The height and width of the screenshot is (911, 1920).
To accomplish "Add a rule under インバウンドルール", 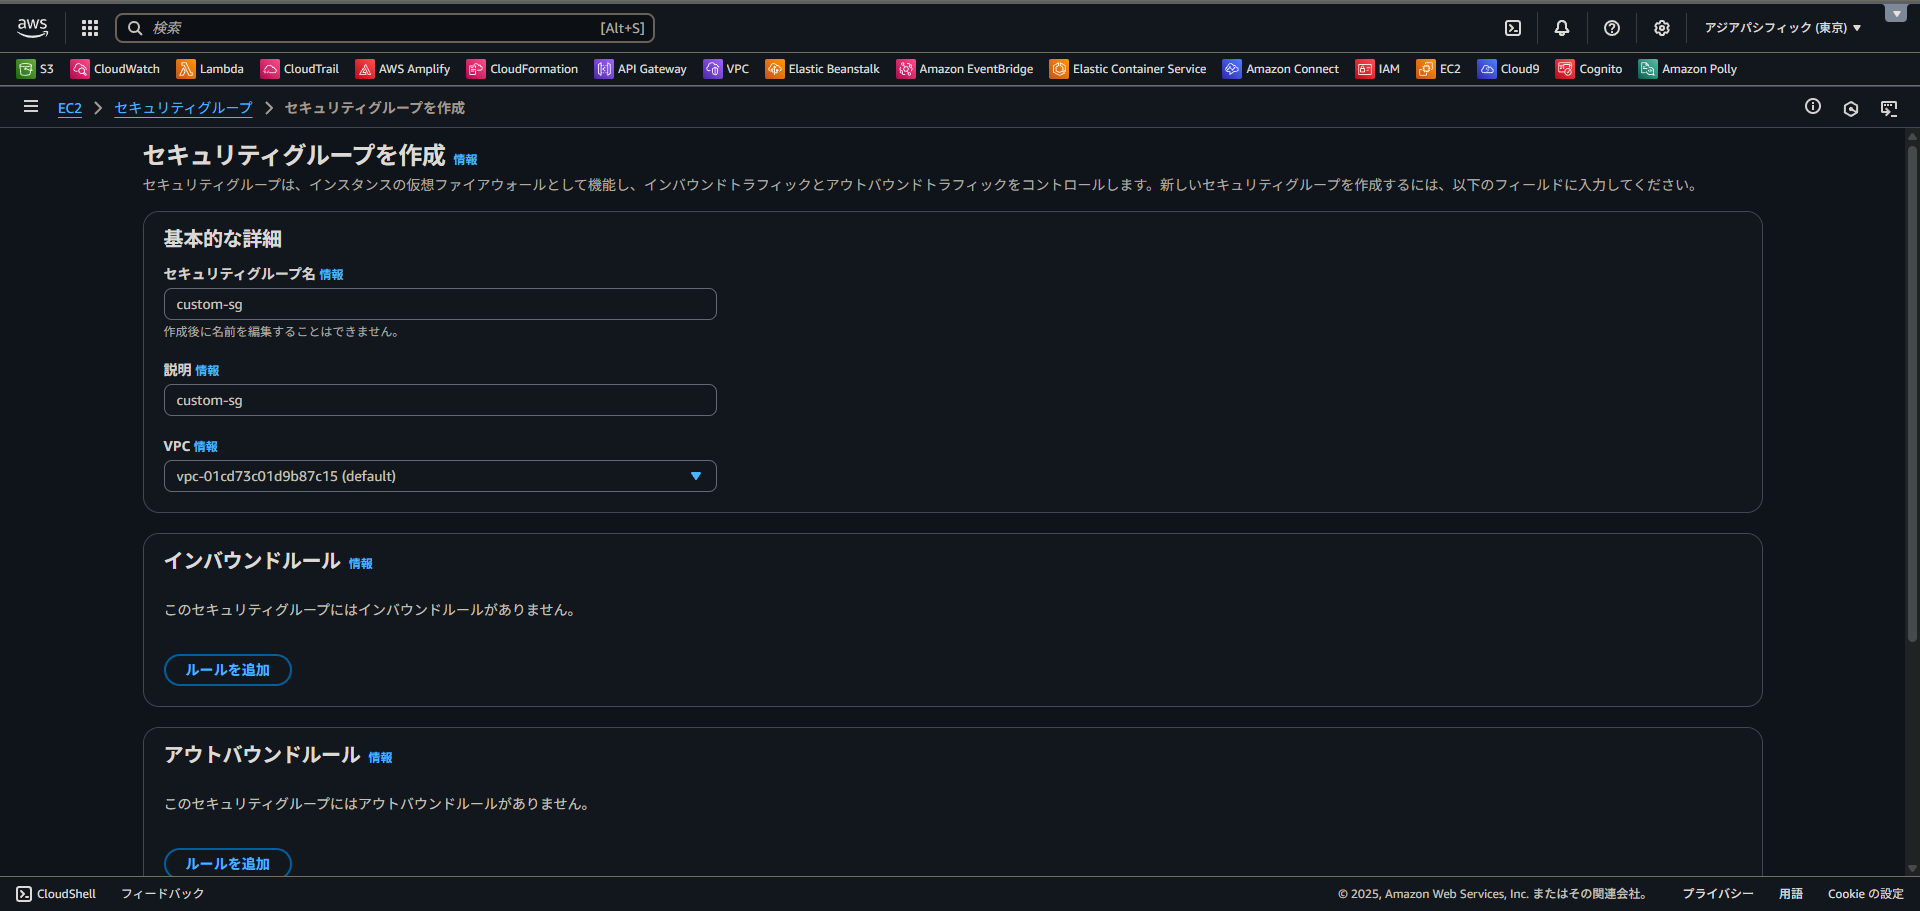I will 228,670.
